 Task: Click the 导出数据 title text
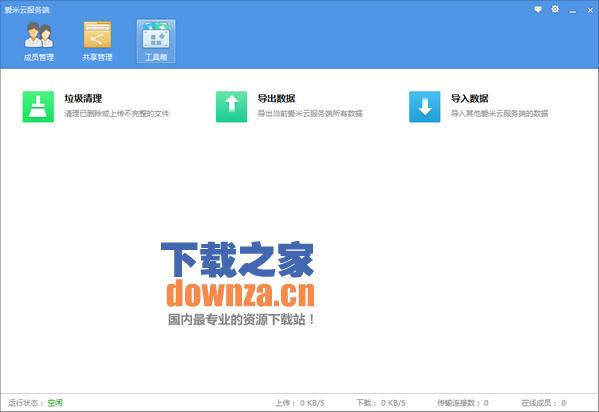[276, 99]
